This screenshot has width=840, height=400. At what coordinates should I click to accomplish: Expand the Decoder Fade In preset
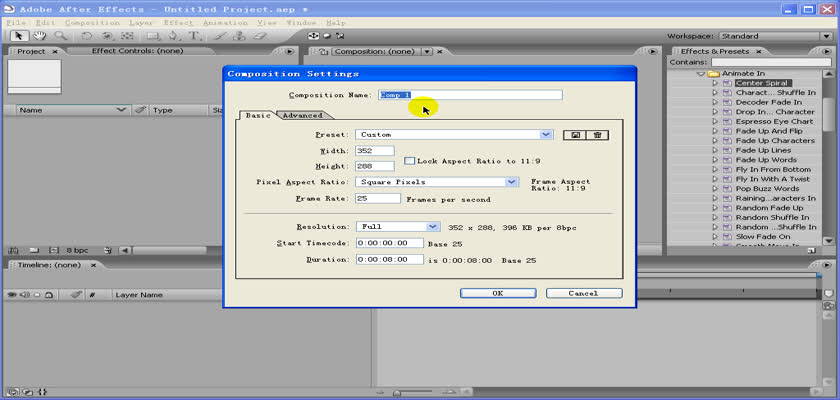coord(715,102)
